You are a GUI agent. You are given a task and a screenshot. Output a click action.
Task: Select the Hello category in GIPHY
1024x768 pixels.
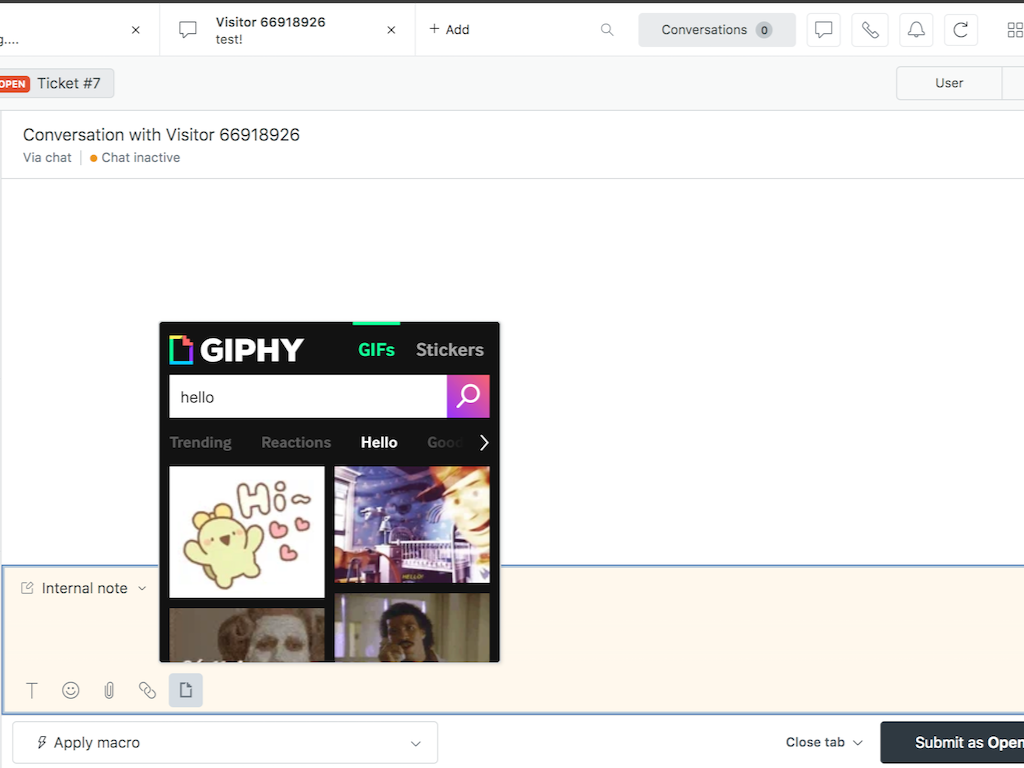pos(378,442)
